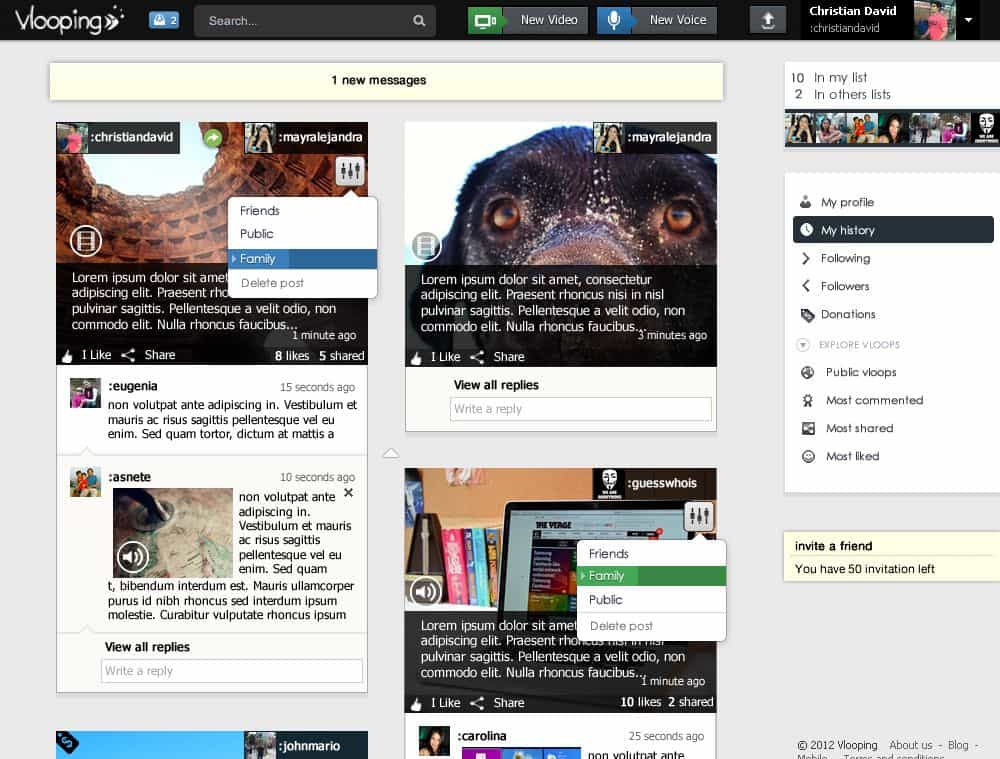Share the dog post by :mayralejandra

[x=497, y=357]
